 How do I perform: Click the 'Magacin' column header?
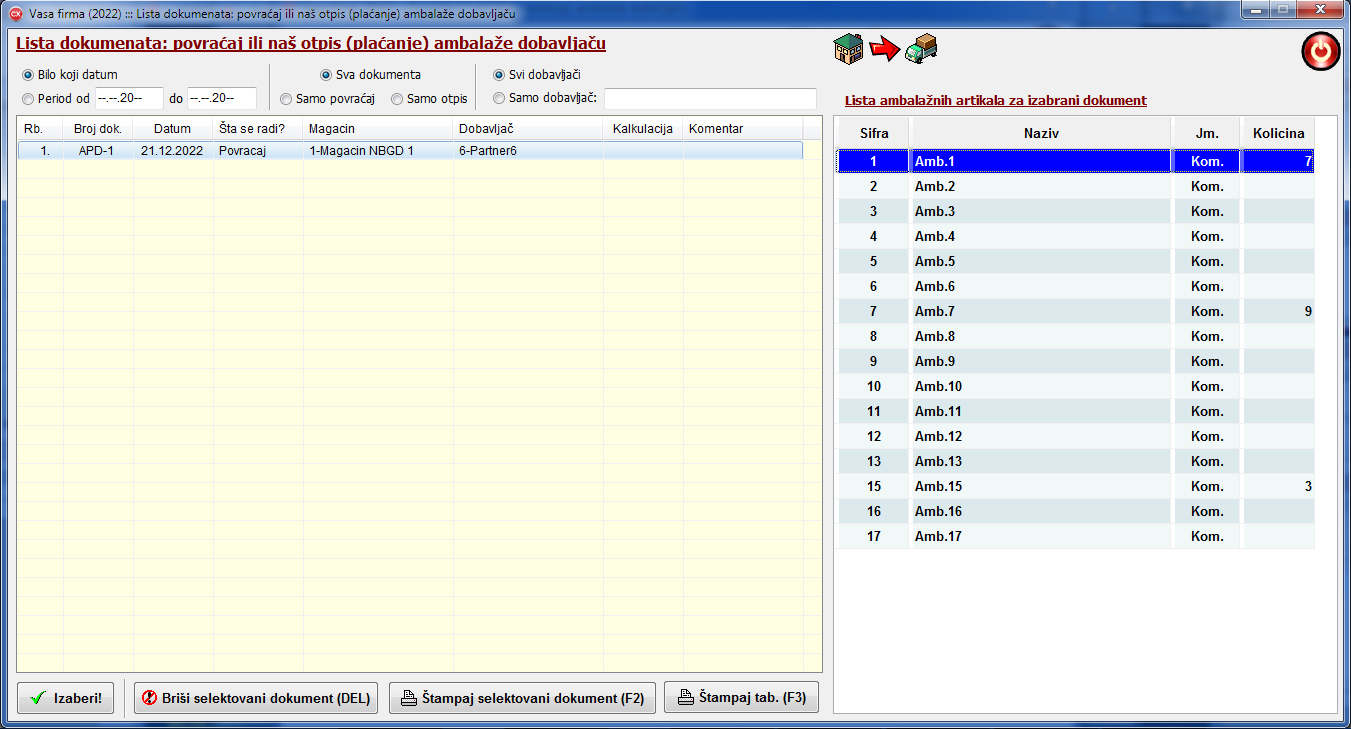point(378,129)
